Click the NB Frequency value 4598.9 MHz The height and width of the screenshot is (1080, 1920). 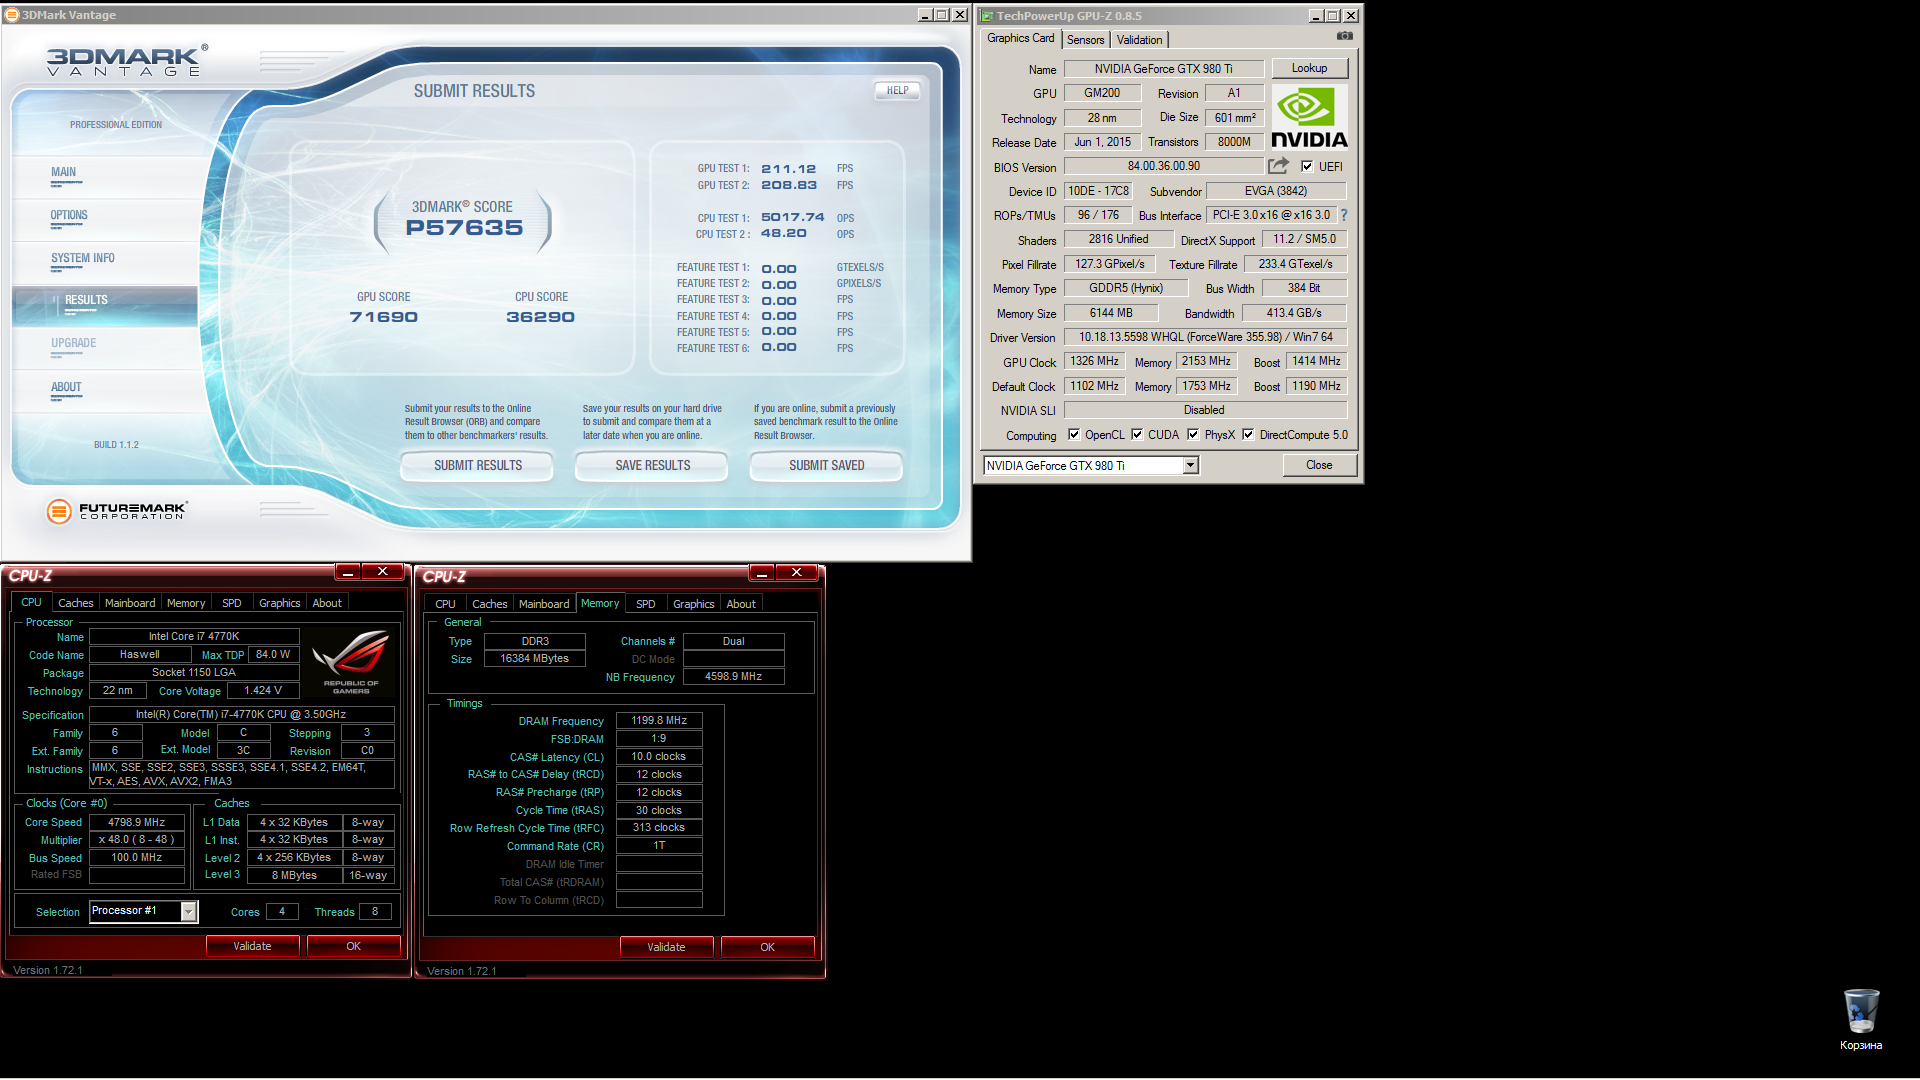(x=733, y=677)
